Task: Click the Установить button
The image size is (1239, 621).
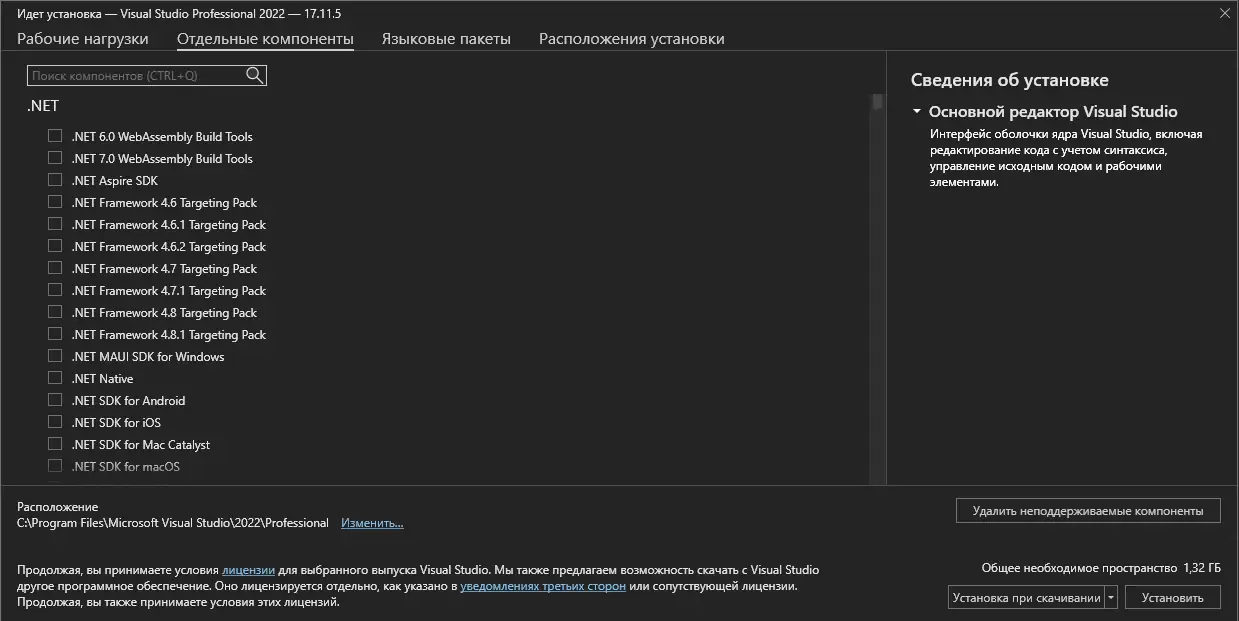Action: click(1173, 598)
